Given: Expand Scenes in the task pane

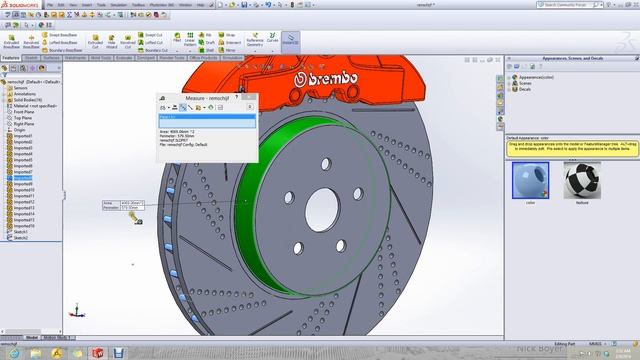Looking at the screenshot, I should pyautogui.click(x=509, y=83).
